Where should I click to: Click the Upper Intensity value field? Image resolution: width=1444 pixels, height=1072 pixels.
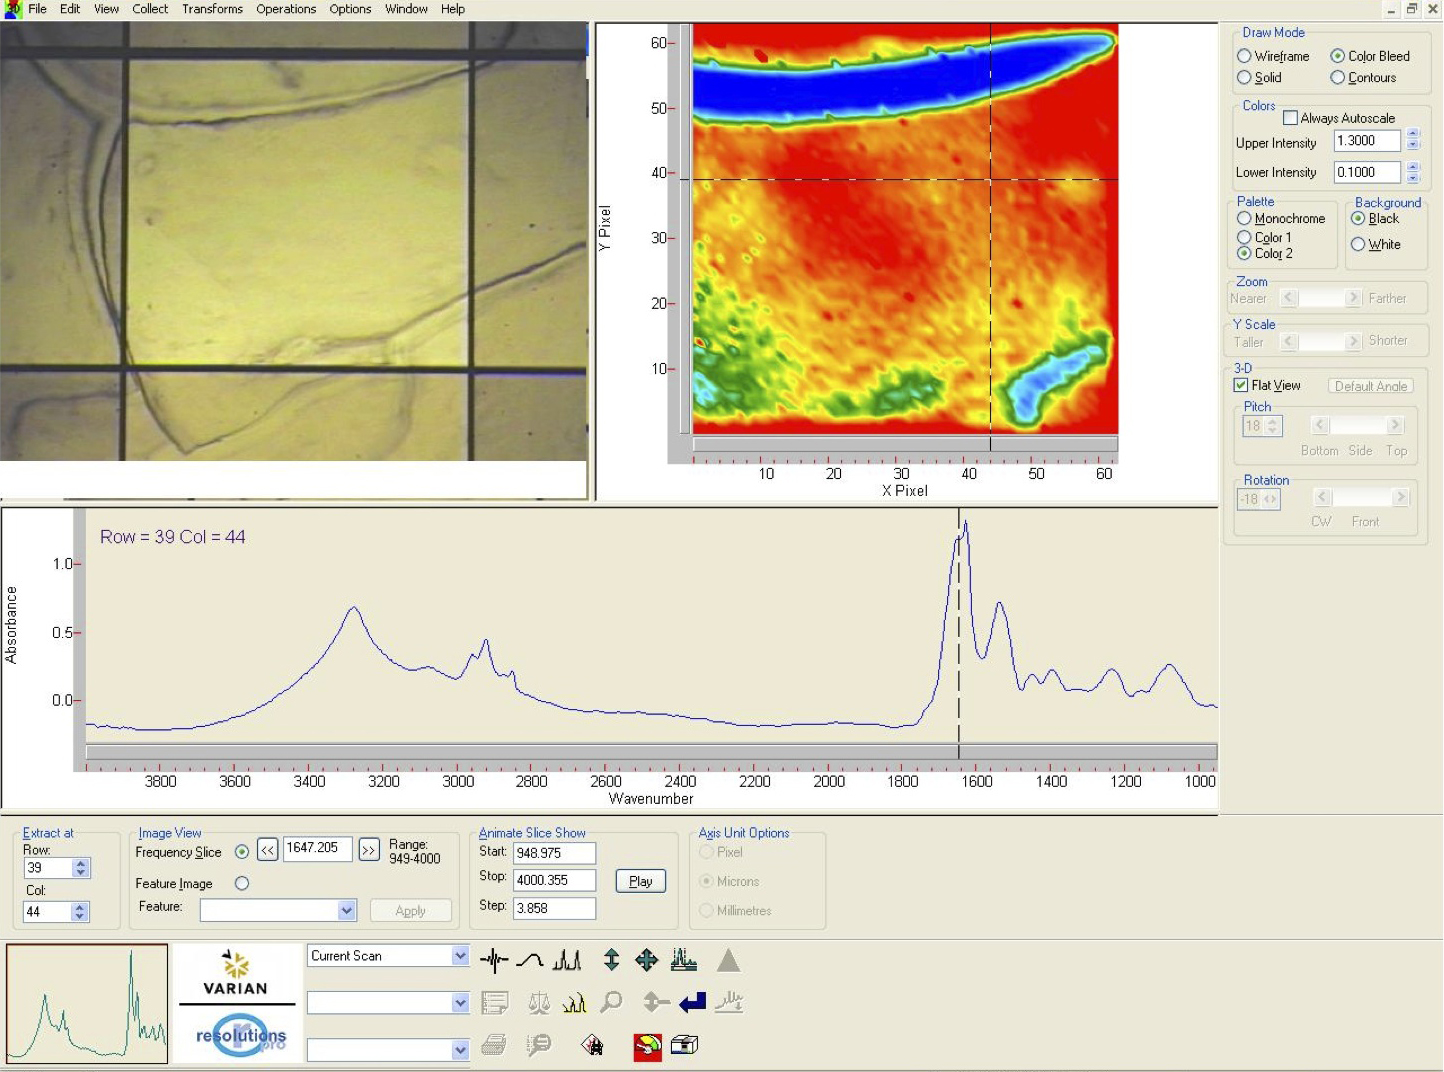[x=1367, y=141]
